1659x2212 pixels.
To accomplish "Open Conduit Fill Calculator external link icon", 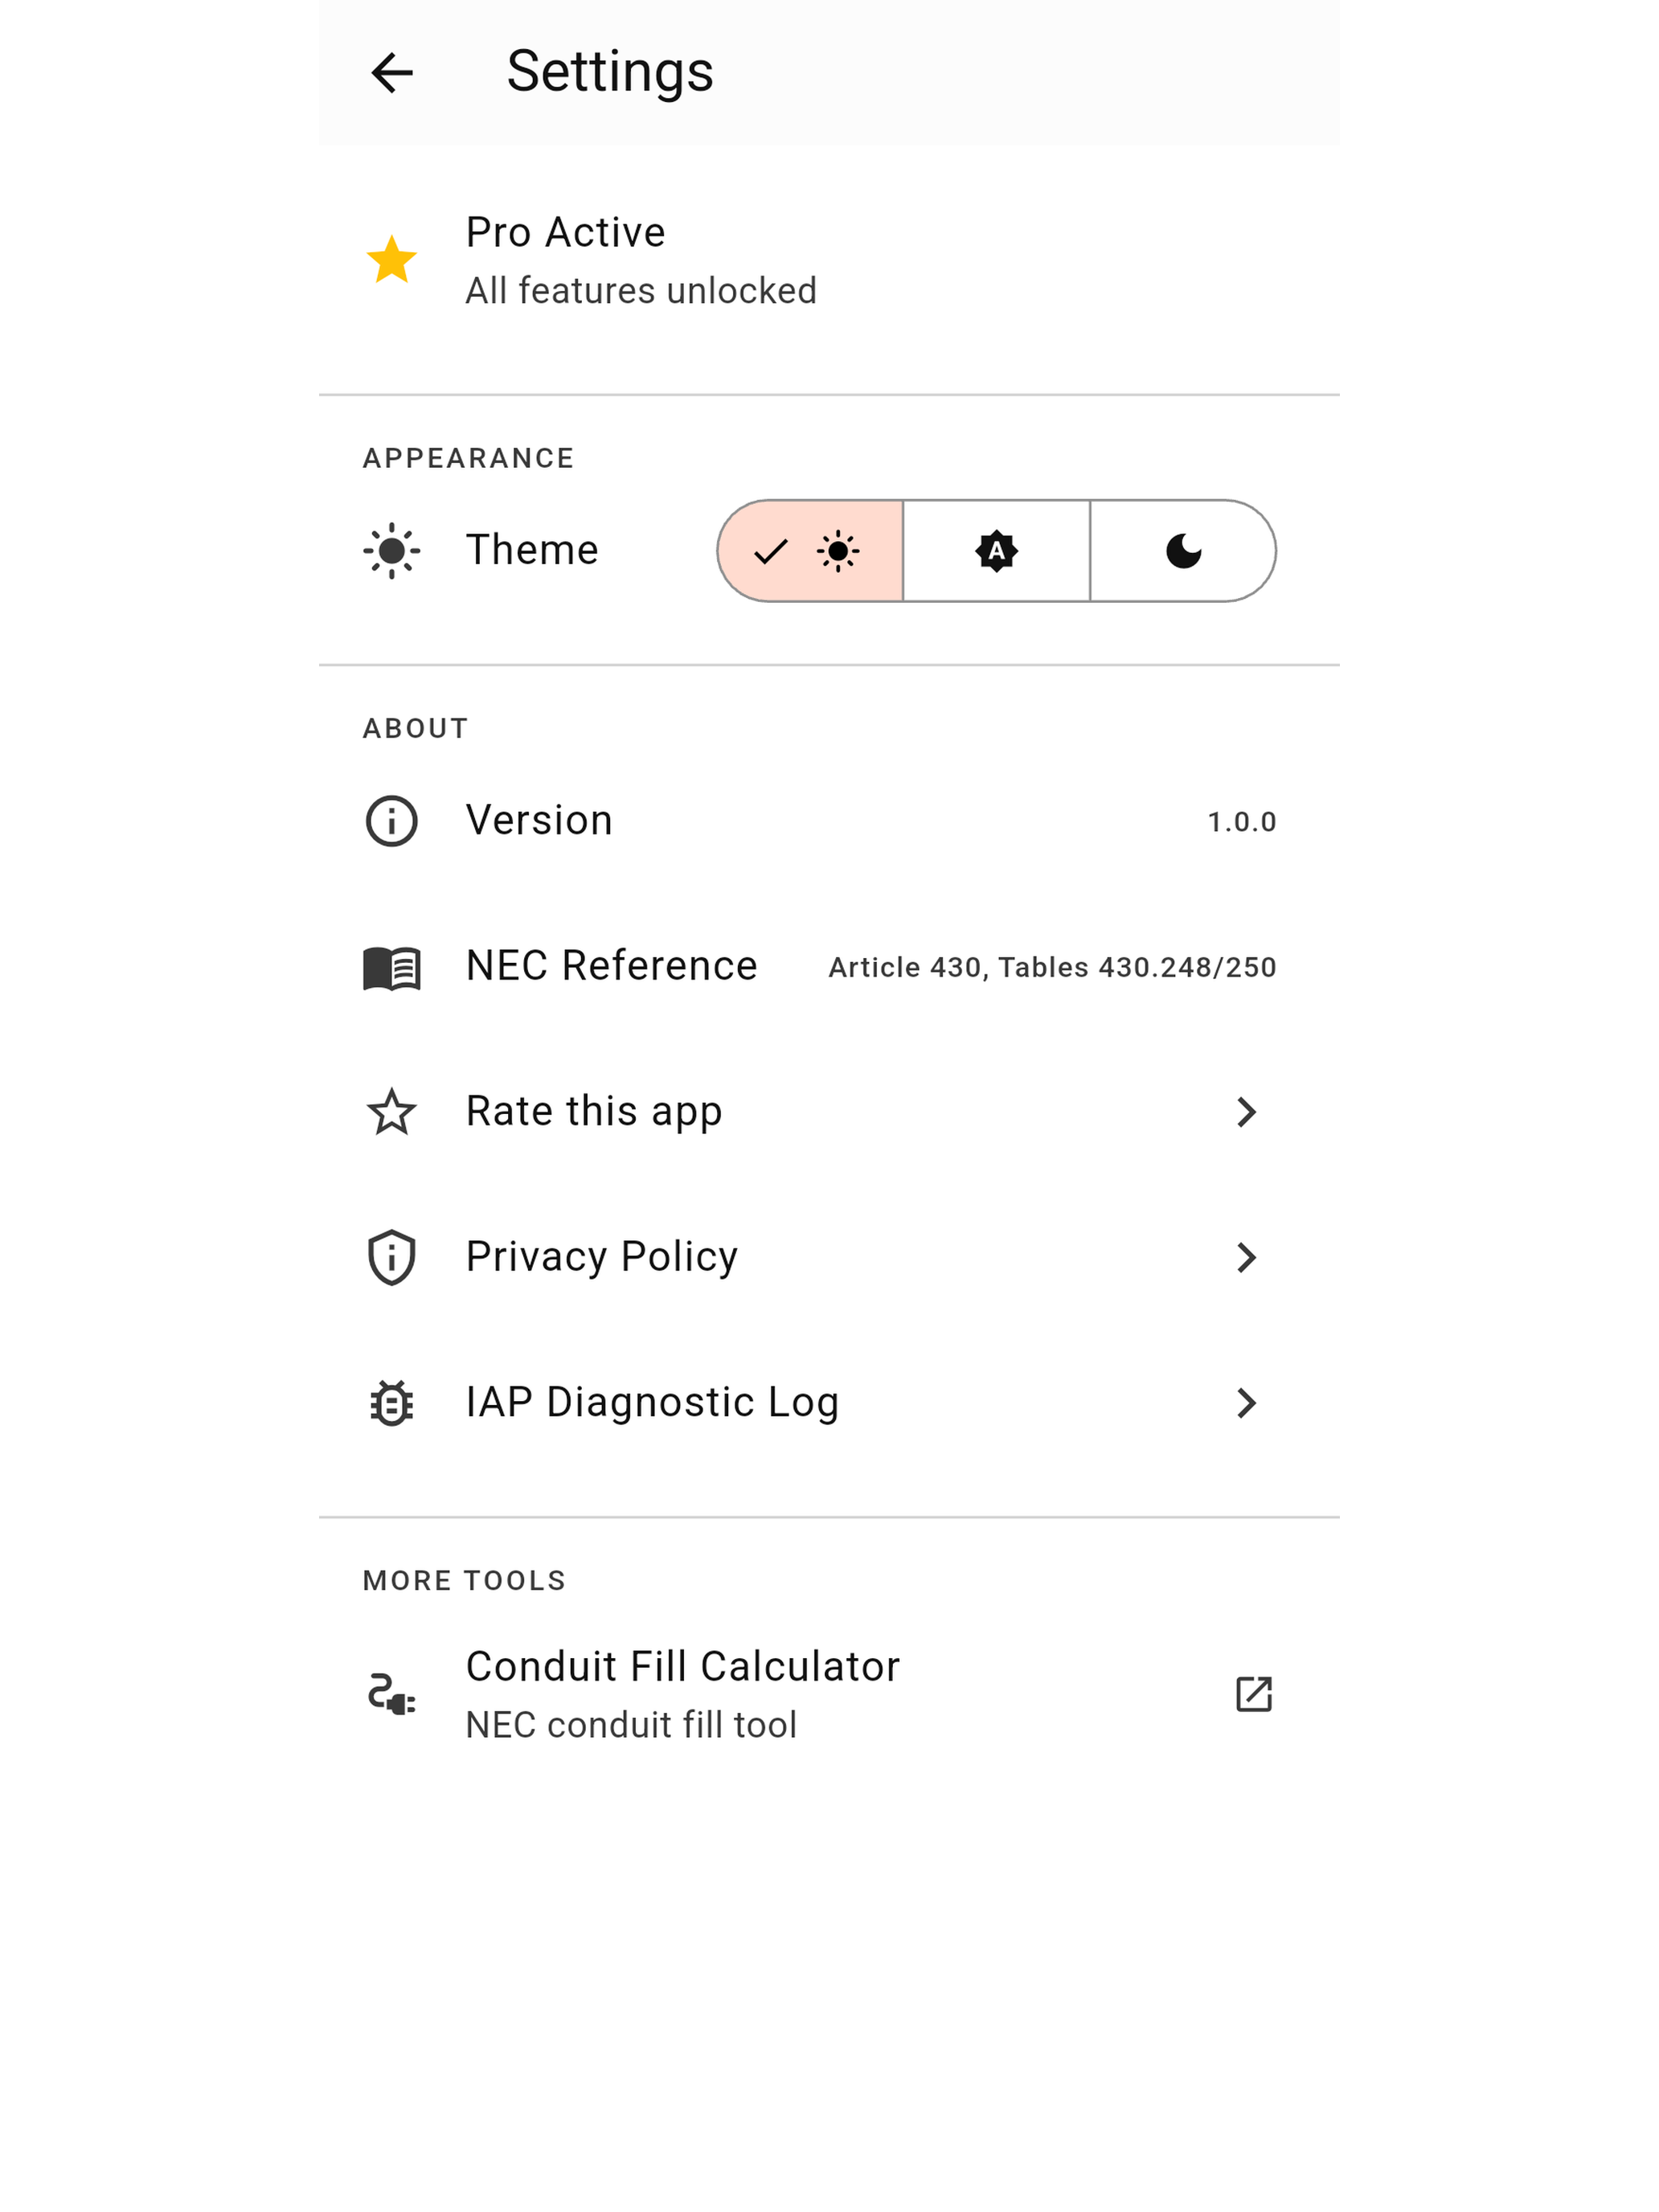I will pos(1253,1694).
